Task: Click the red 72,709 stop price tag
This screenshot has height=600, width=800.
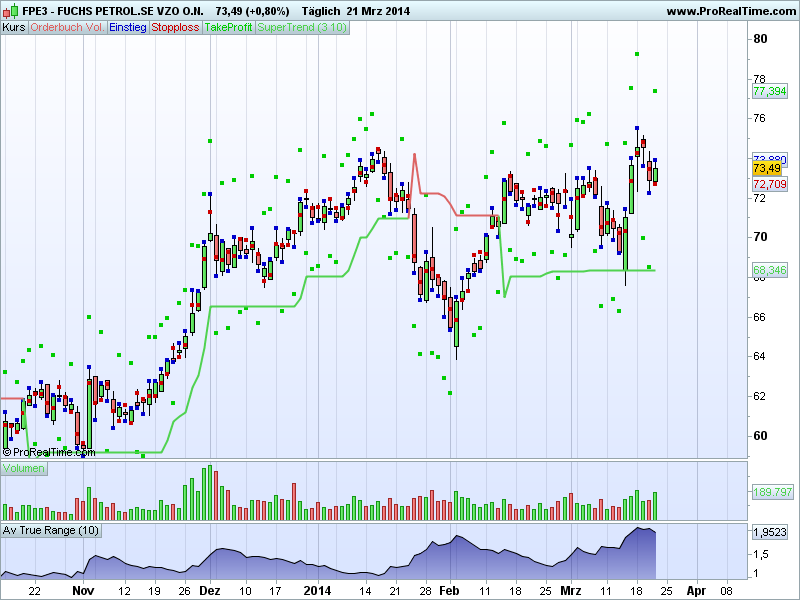Action: [x=769, y=184]
